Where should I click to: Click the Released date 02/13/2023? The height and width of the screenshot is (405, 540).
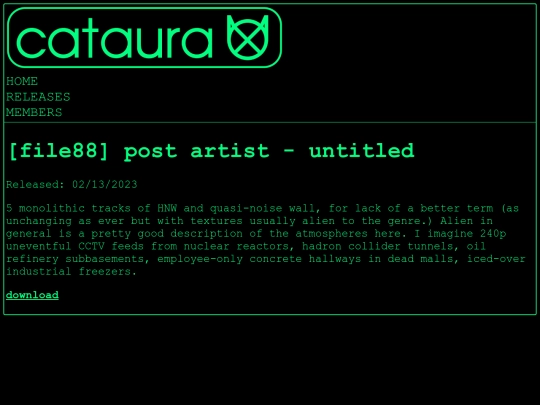pyautogui.click(x=105, y=185)
